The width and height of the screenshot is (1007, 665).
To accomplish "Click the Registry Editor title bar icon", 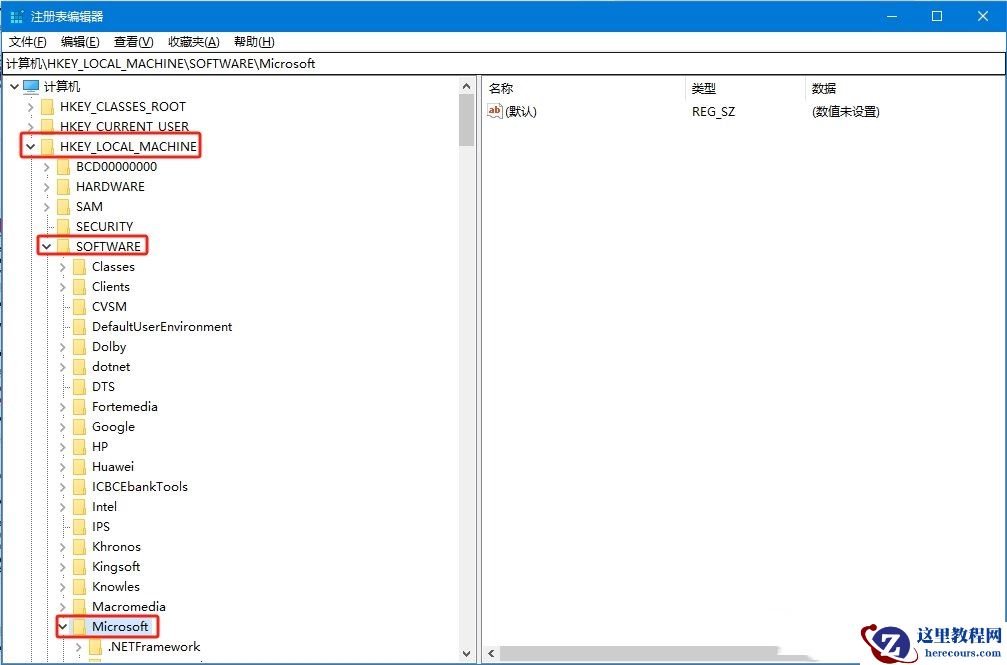I will click(15, 15).
